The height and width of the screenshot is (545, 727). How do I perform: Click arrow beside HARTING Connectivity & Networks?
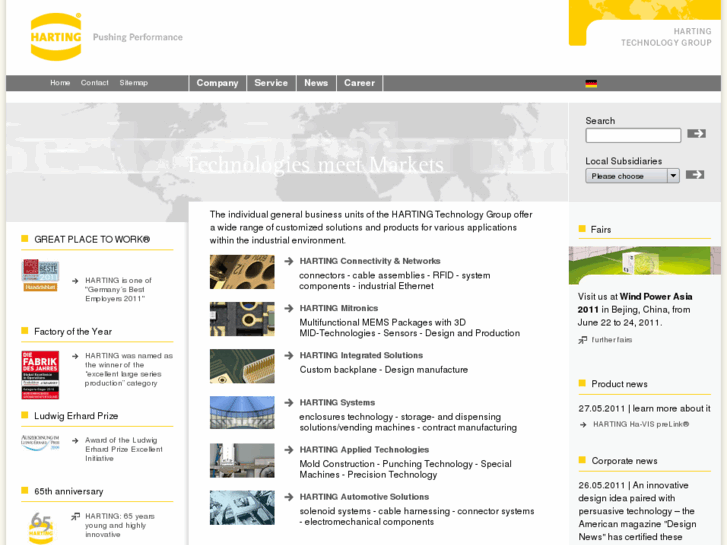[x=289, y=261]
